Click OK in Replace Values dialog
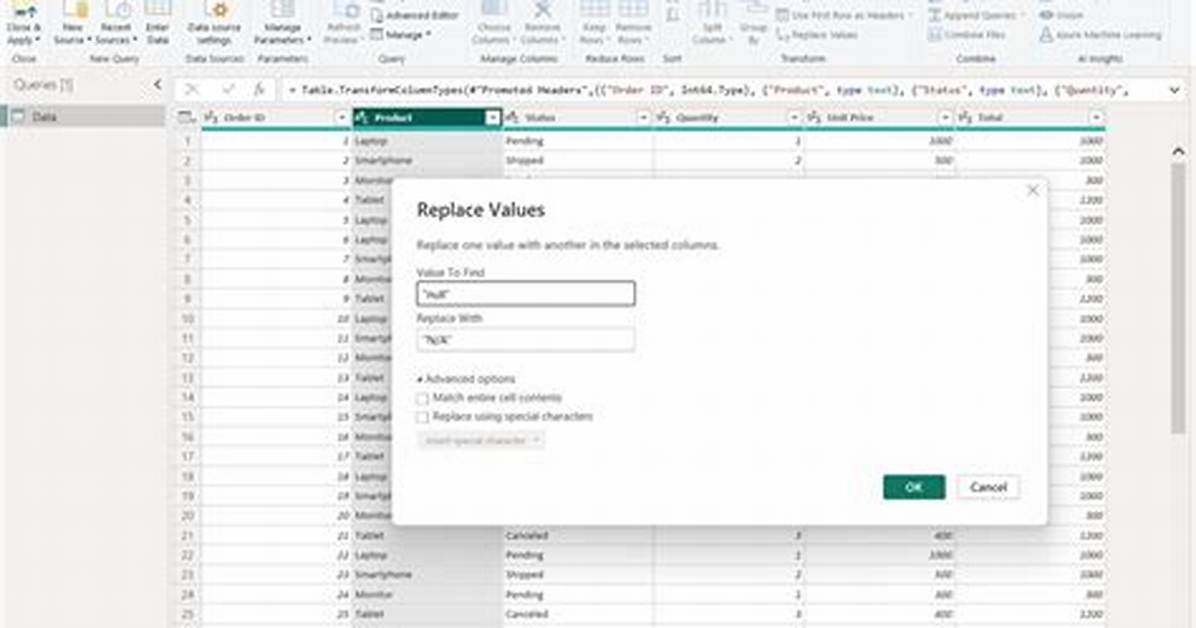 (914, 487)
